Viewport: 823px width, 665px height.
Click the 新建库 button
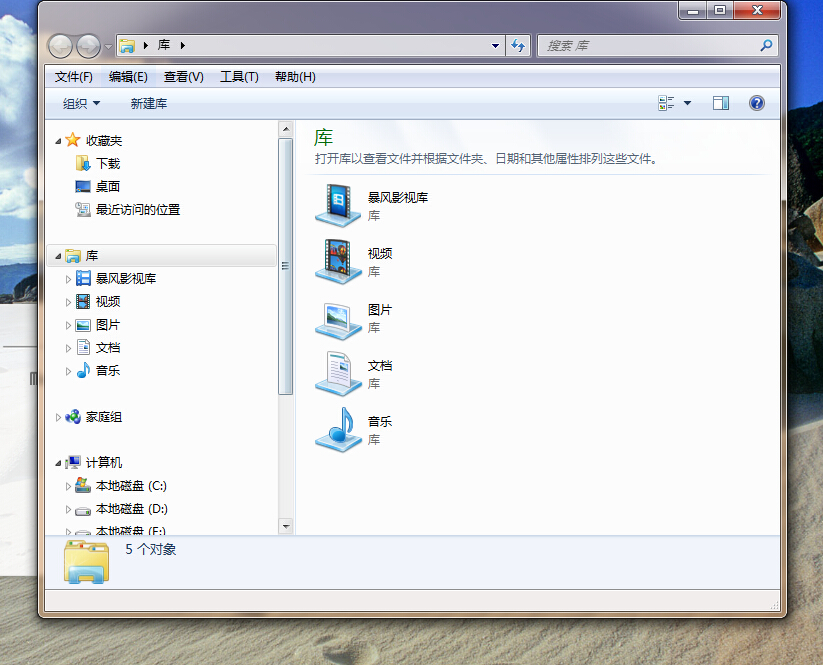click(x=149, y=103)
